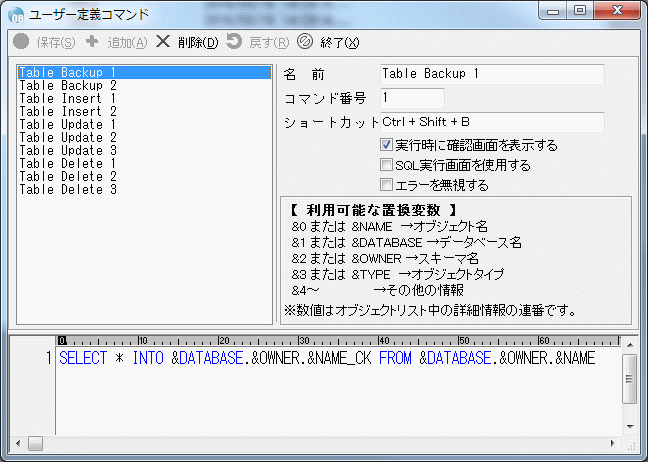Select Table Delete 2 entry
This screenshot has height=462, width=648.
tap(68, 176)
